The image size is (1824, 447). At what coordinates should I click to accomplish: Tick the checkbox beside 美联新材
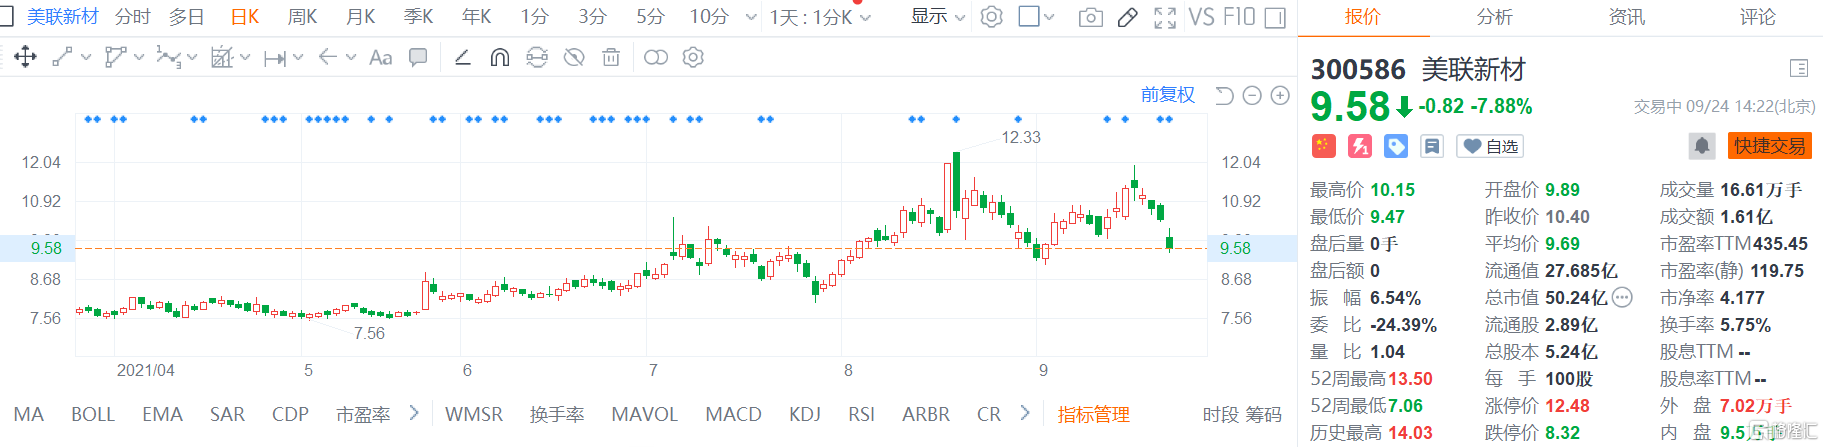6,17
